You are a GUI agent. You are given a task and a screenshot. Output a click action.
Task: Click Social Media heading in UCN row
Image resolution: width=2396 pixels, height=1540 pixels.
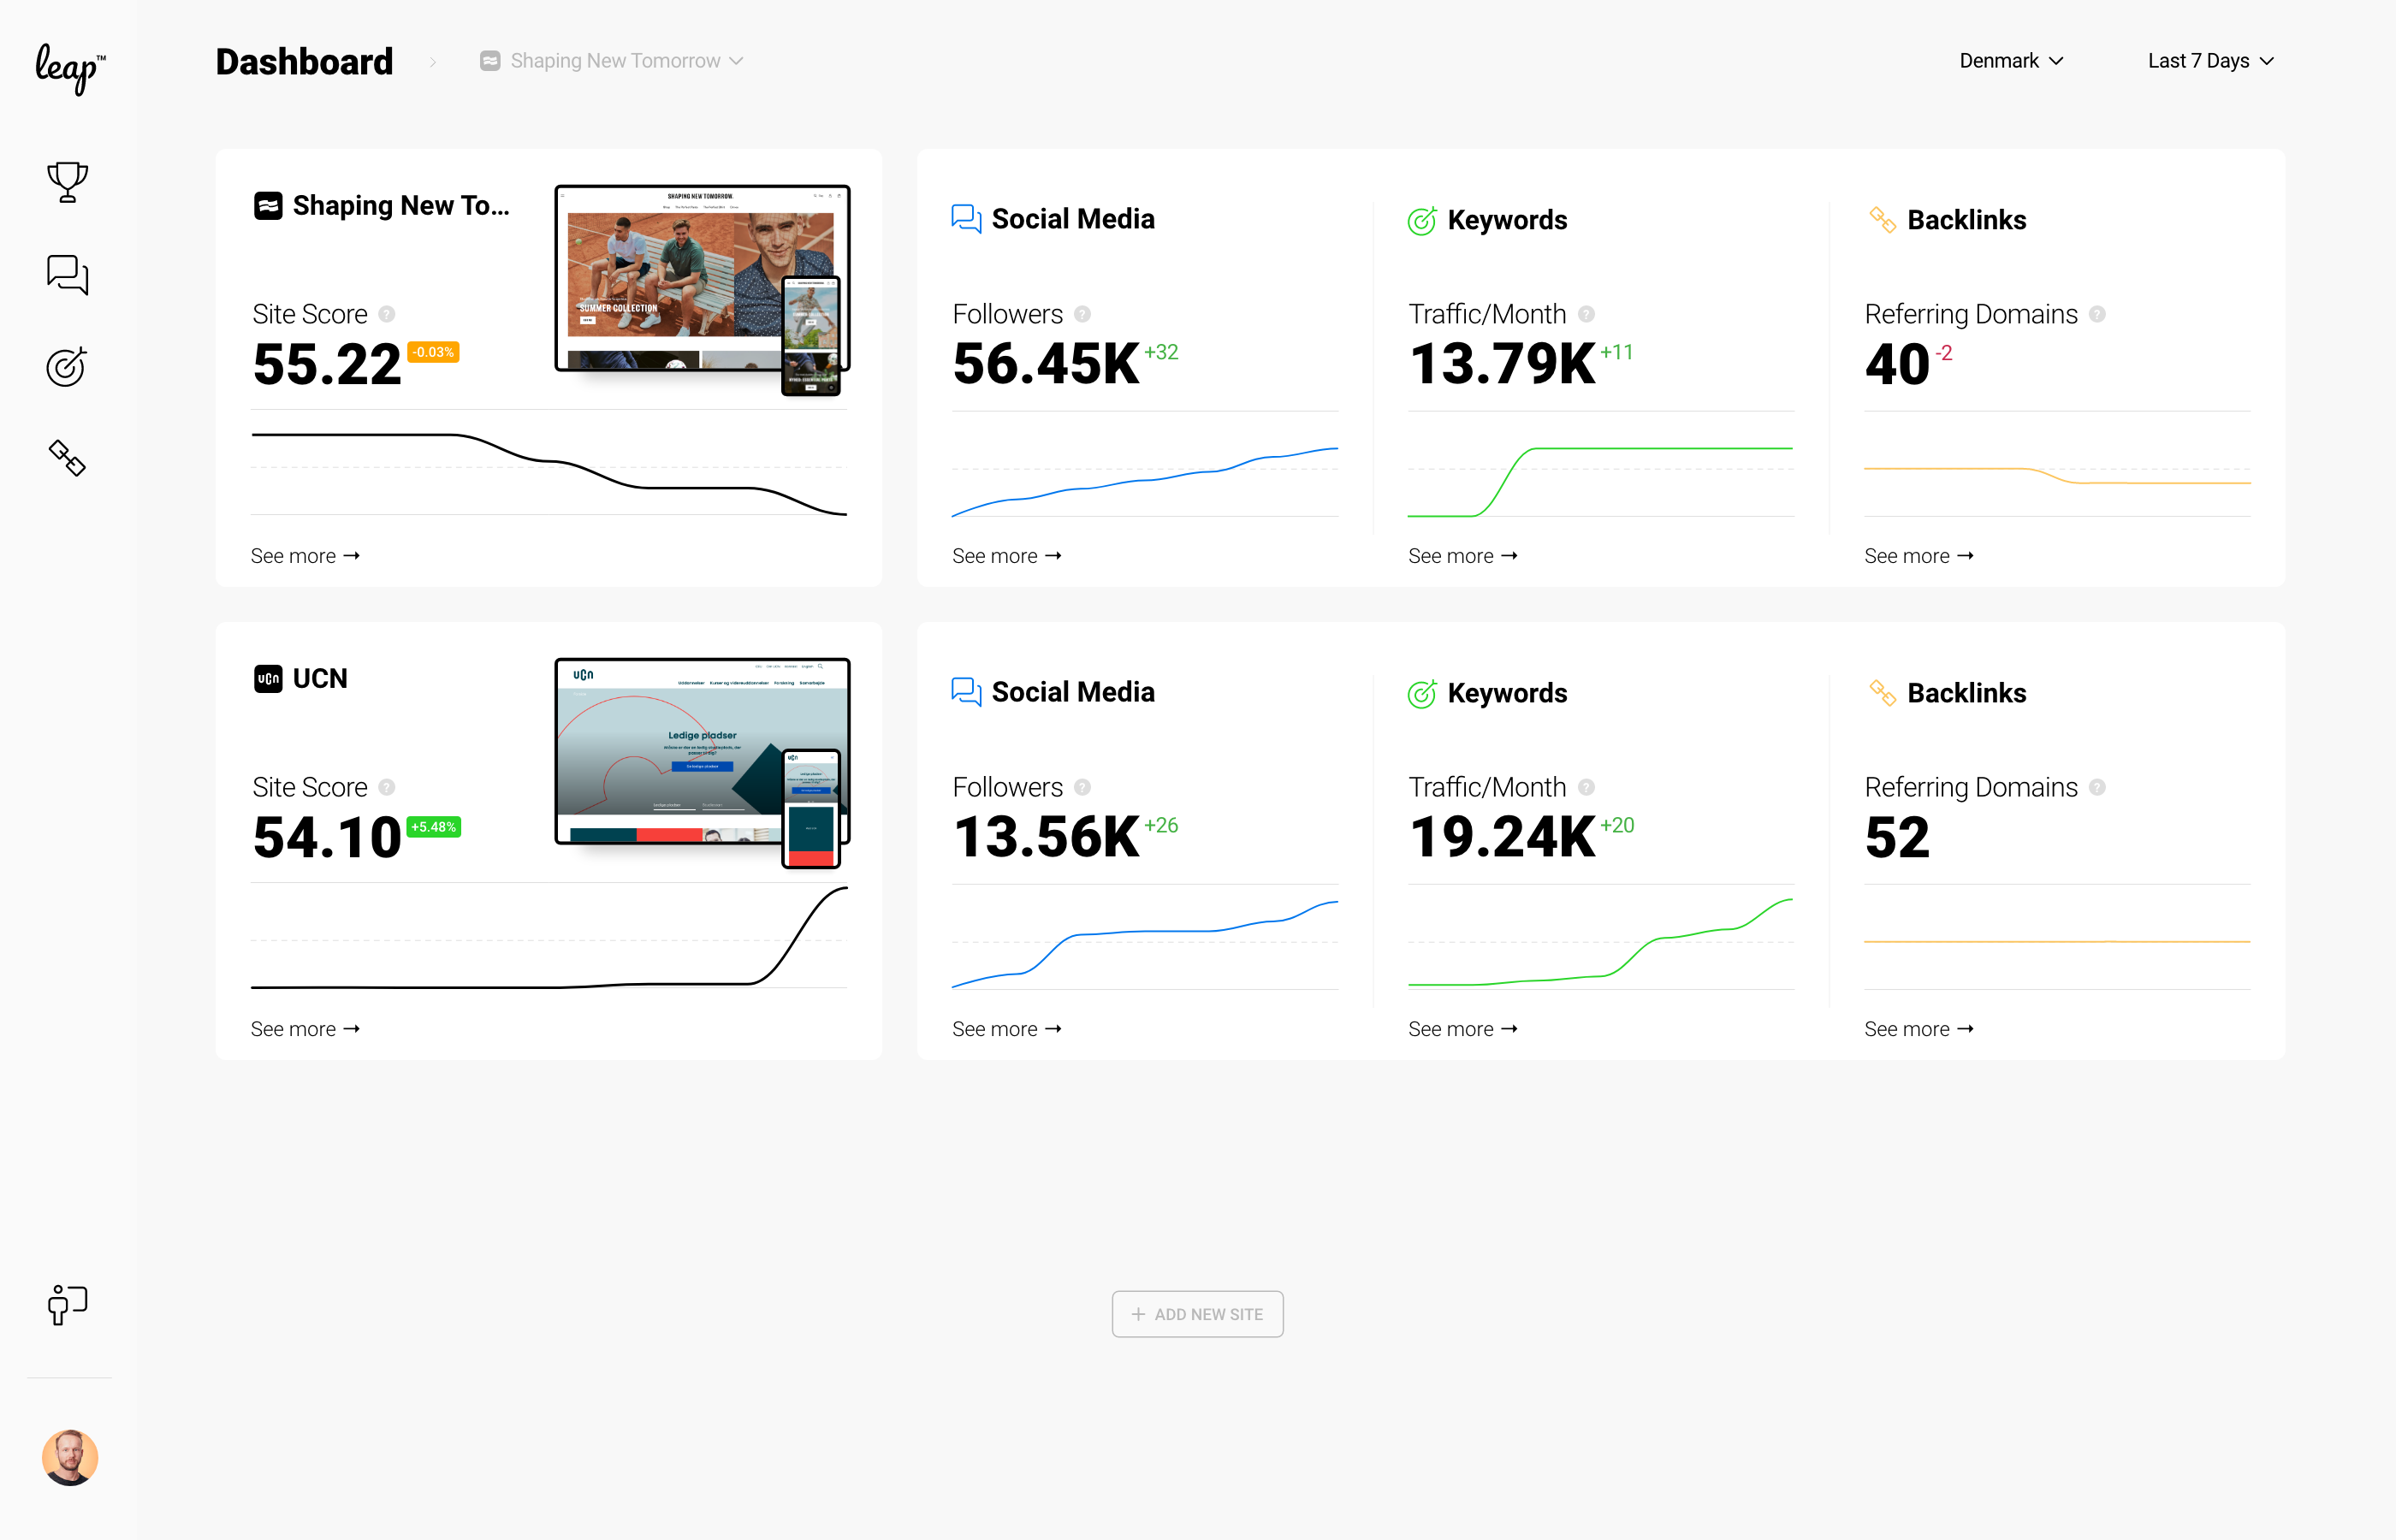pyautogui.click(x=1073, y=692)
